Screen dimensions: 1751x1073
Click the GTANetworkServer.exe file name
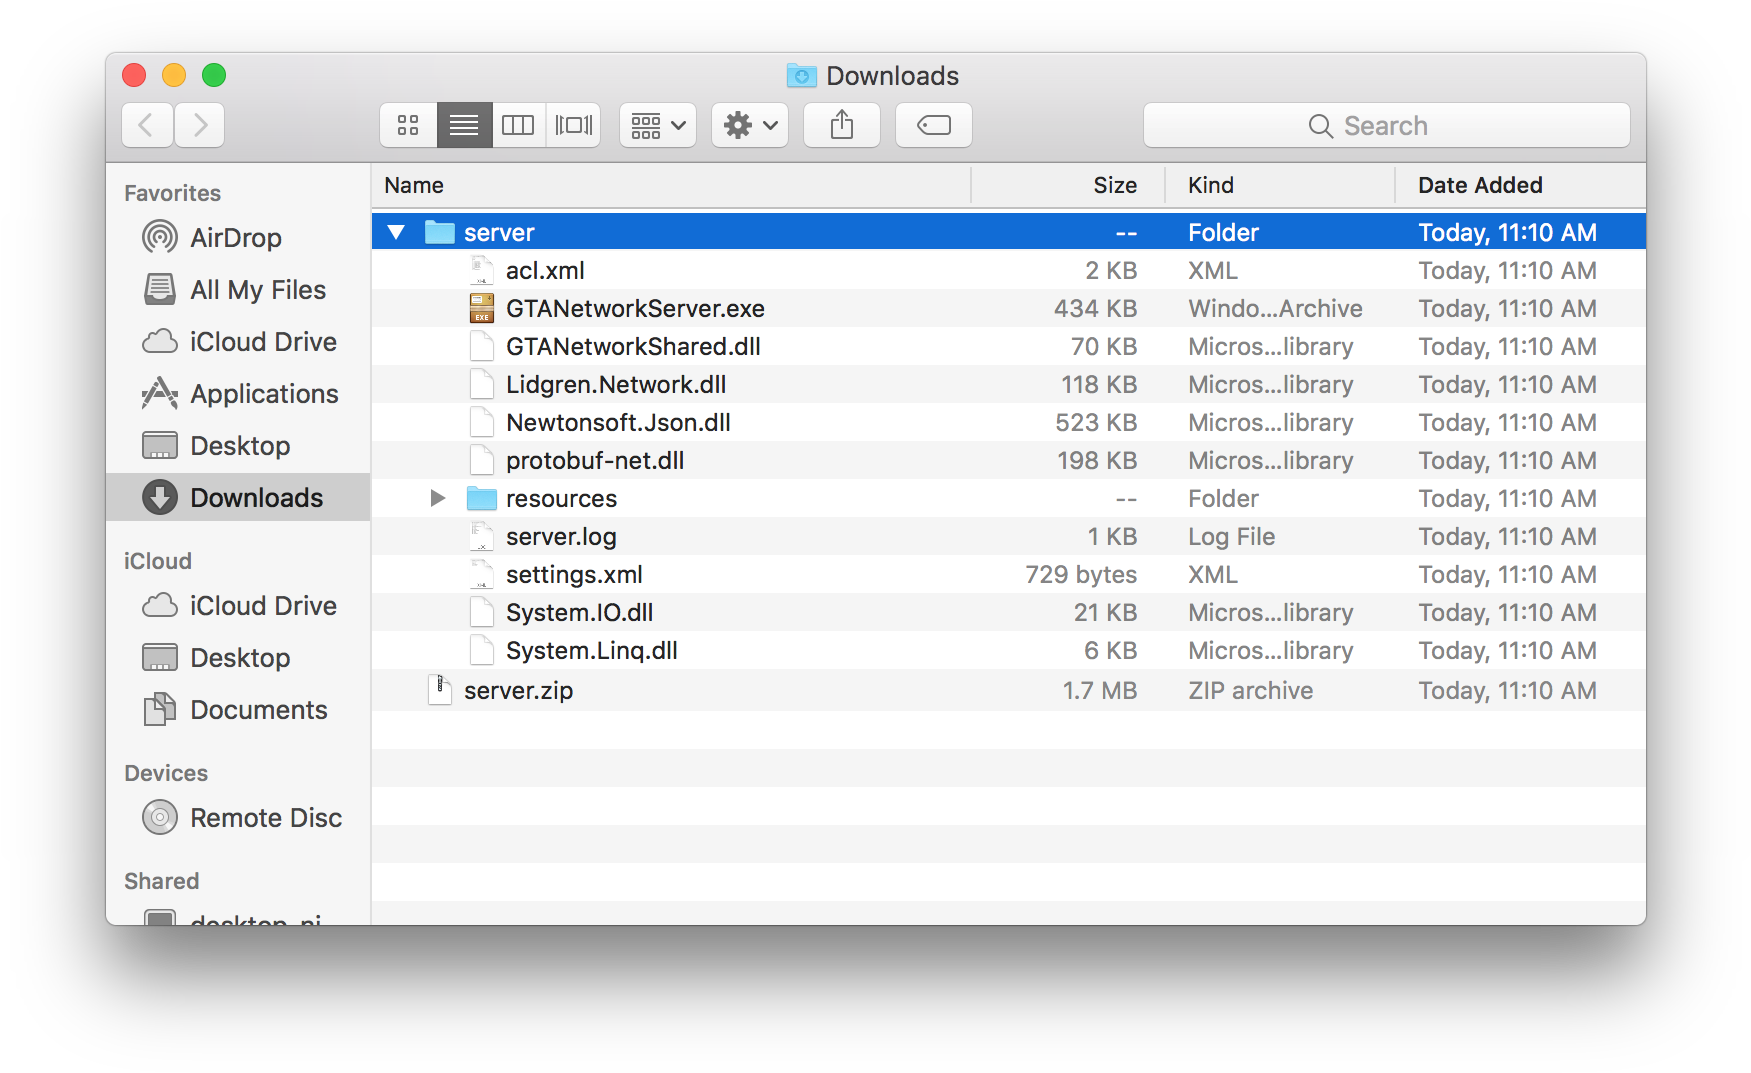(635, 309)
